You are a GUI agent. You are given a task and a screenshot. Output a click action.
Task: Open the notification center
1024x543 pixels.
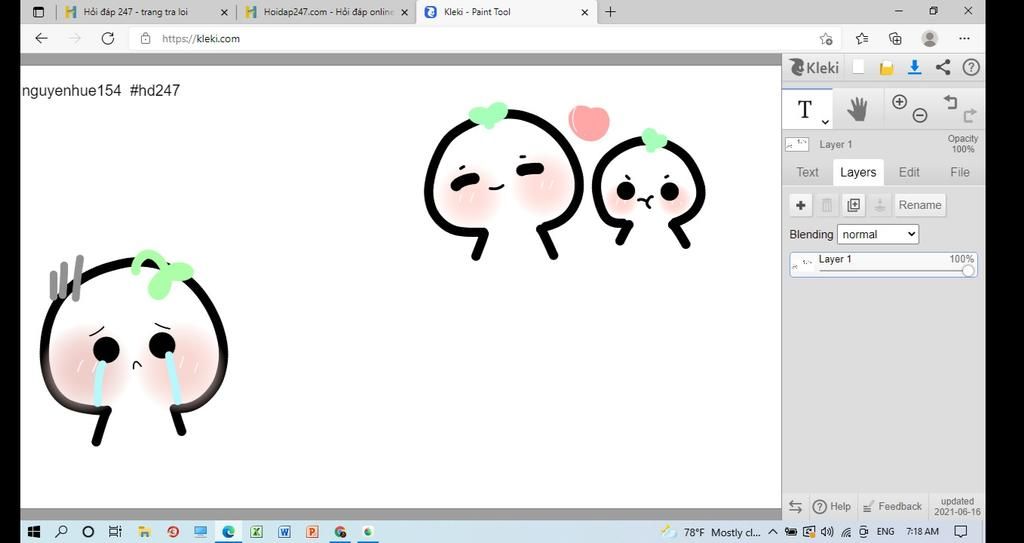[x=961, y=531]
